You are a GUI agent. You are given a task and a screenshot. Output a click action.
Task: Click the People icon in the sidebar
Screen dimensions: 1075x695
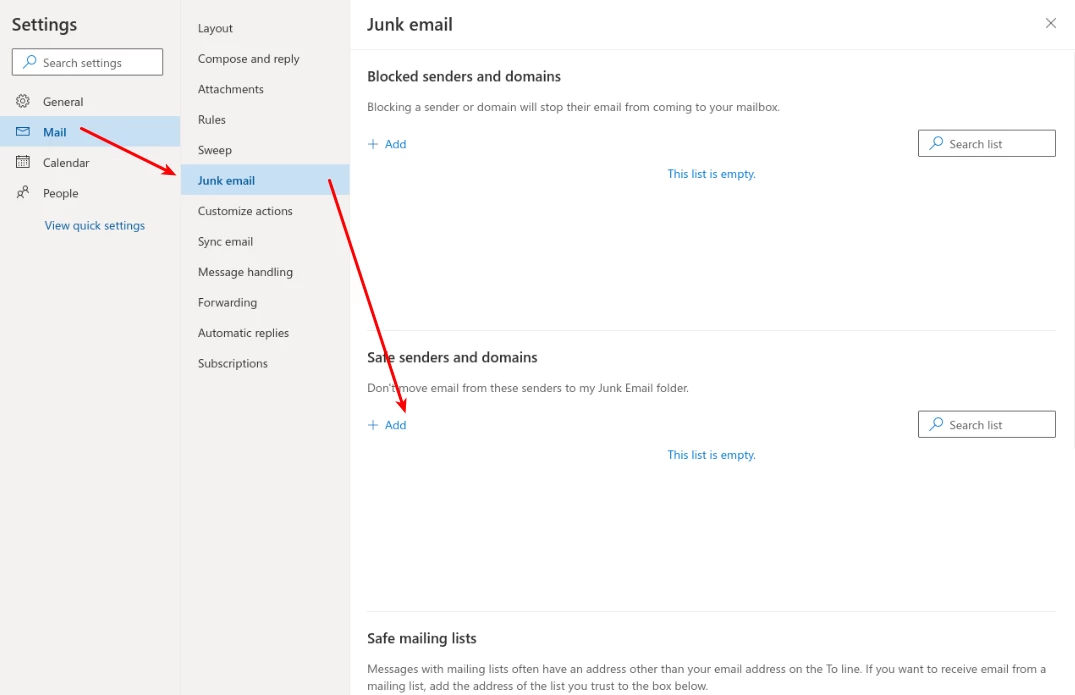22,192
